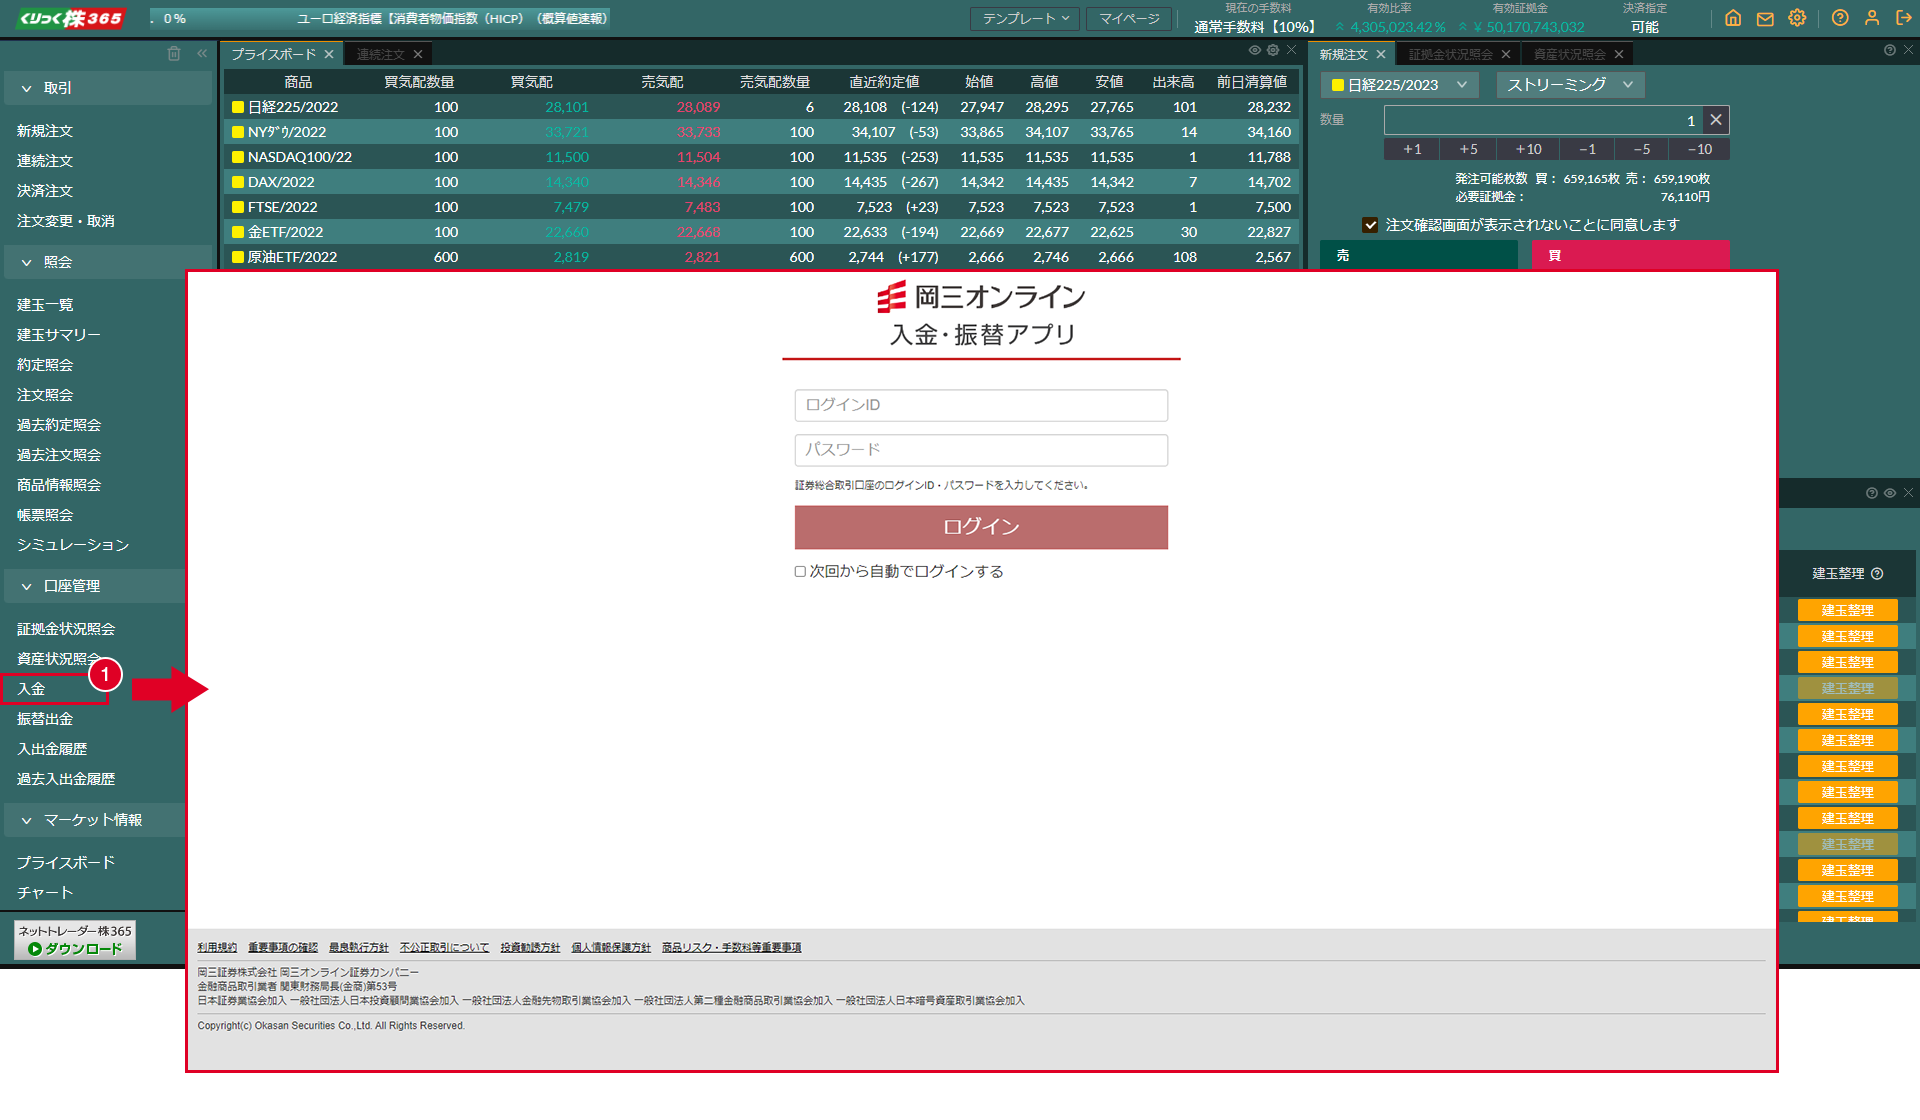Collapse the 口座管理 sidebar section
This screenshot has width=1920, height=1120.
[x=95, y=586]
